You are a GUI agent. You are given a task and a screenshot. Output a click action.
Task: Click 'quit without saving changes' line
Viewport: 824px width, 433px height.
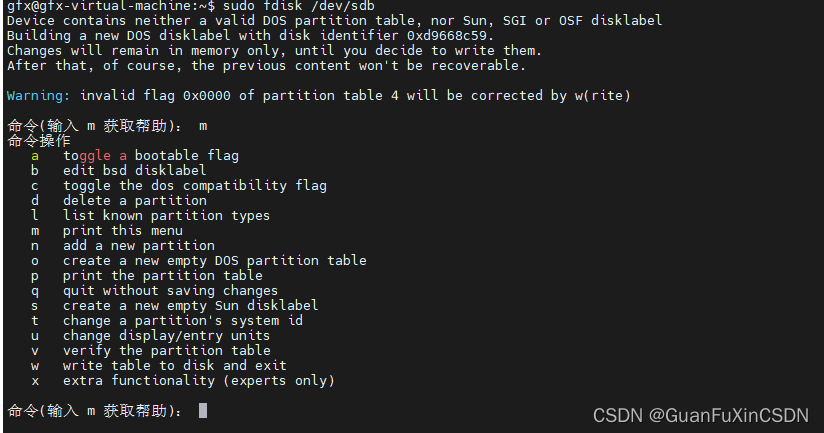170,290
